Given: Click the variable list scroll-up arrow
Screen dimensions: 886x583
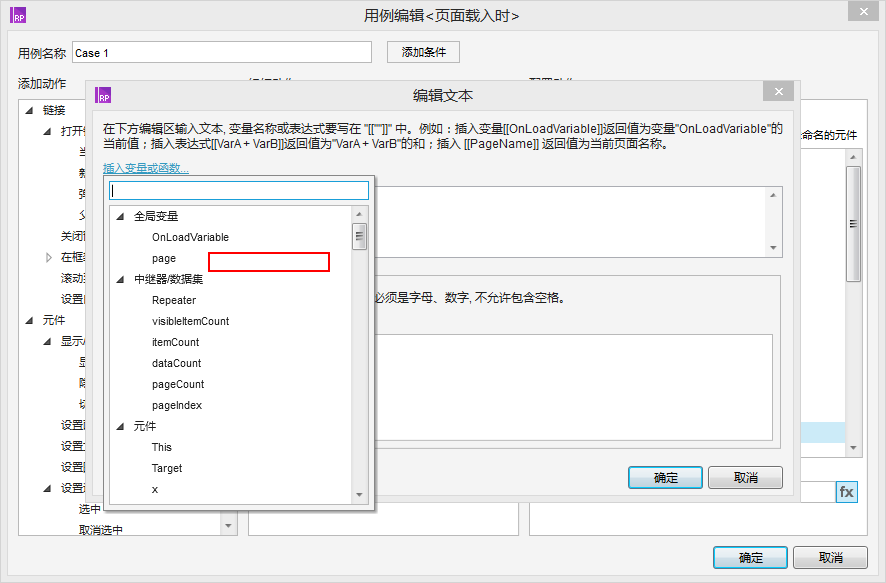Looking at the screenshot, I should [x=359, y=214].
